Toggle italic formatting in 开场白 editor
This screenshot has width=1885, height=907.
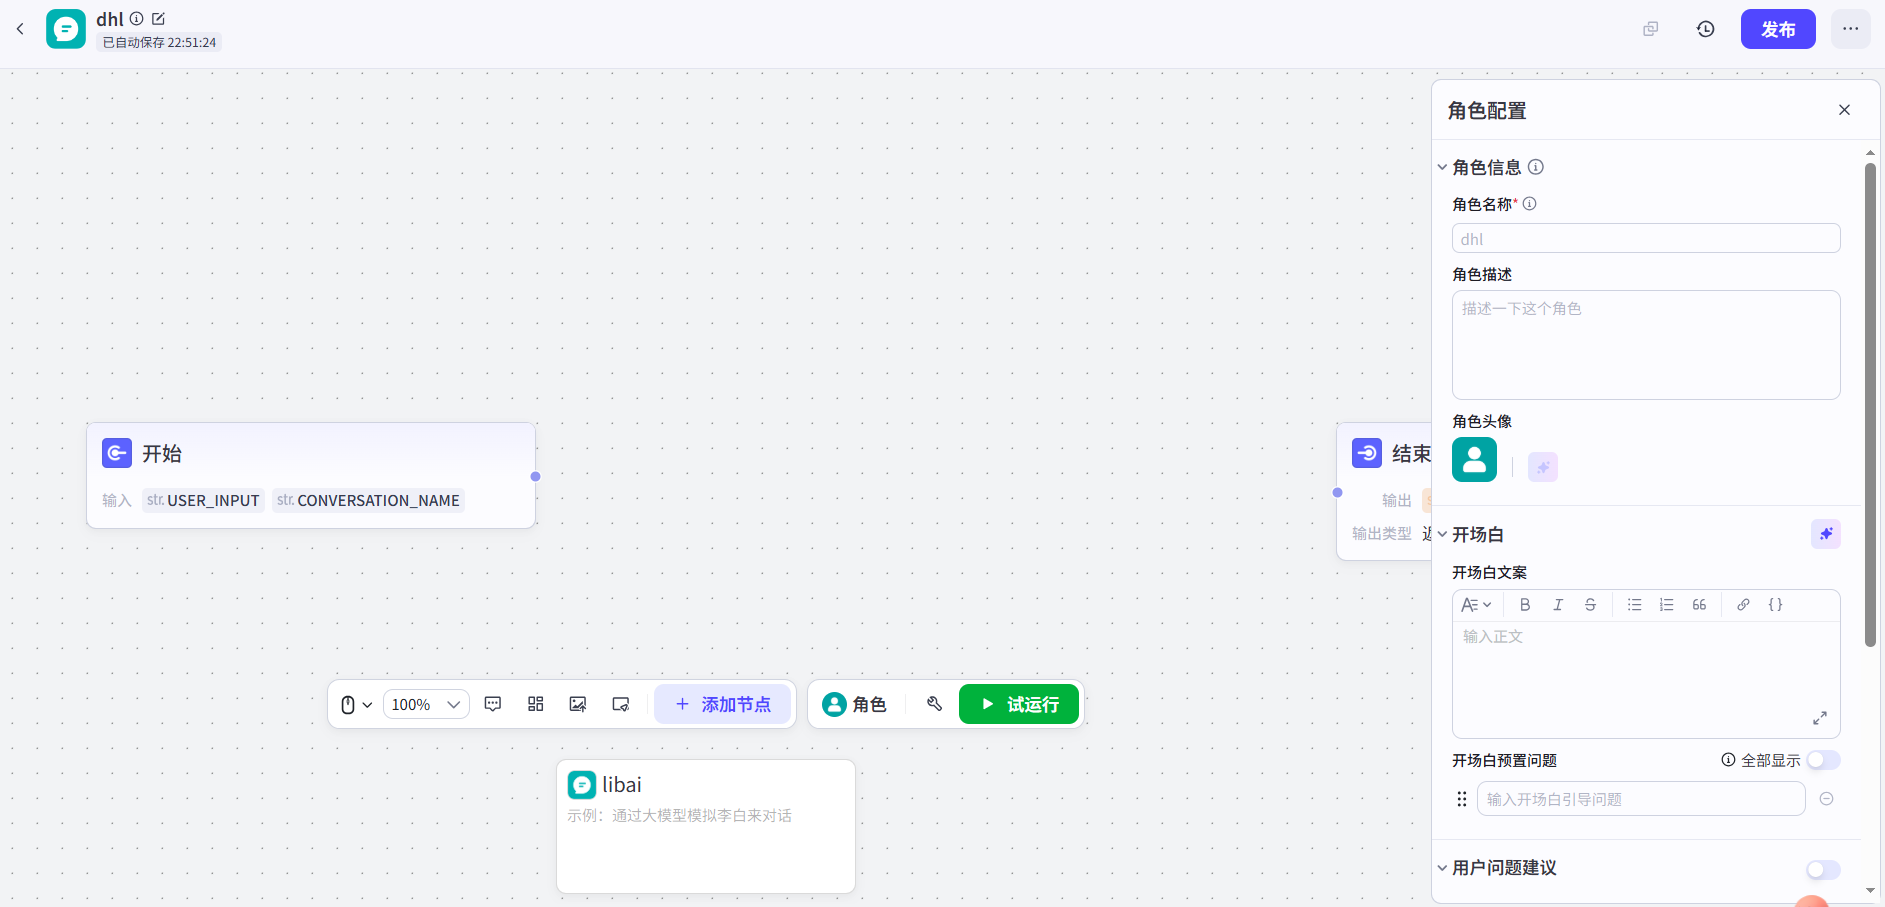(x=1558, y=605)
